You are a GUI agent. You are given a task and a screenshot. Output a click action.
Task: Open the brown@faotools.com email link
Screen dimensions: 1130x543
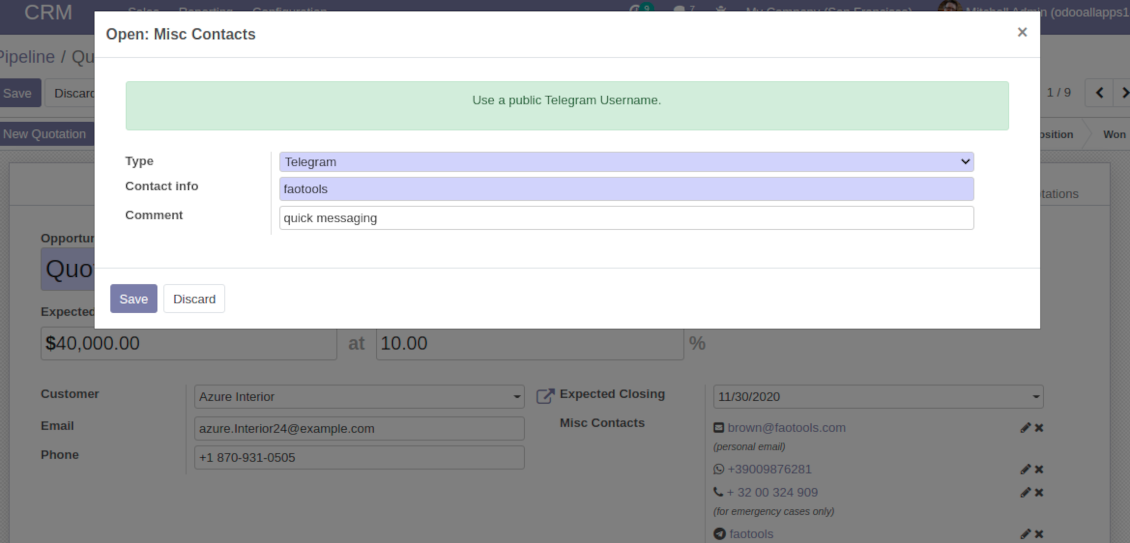coord(786,428)
